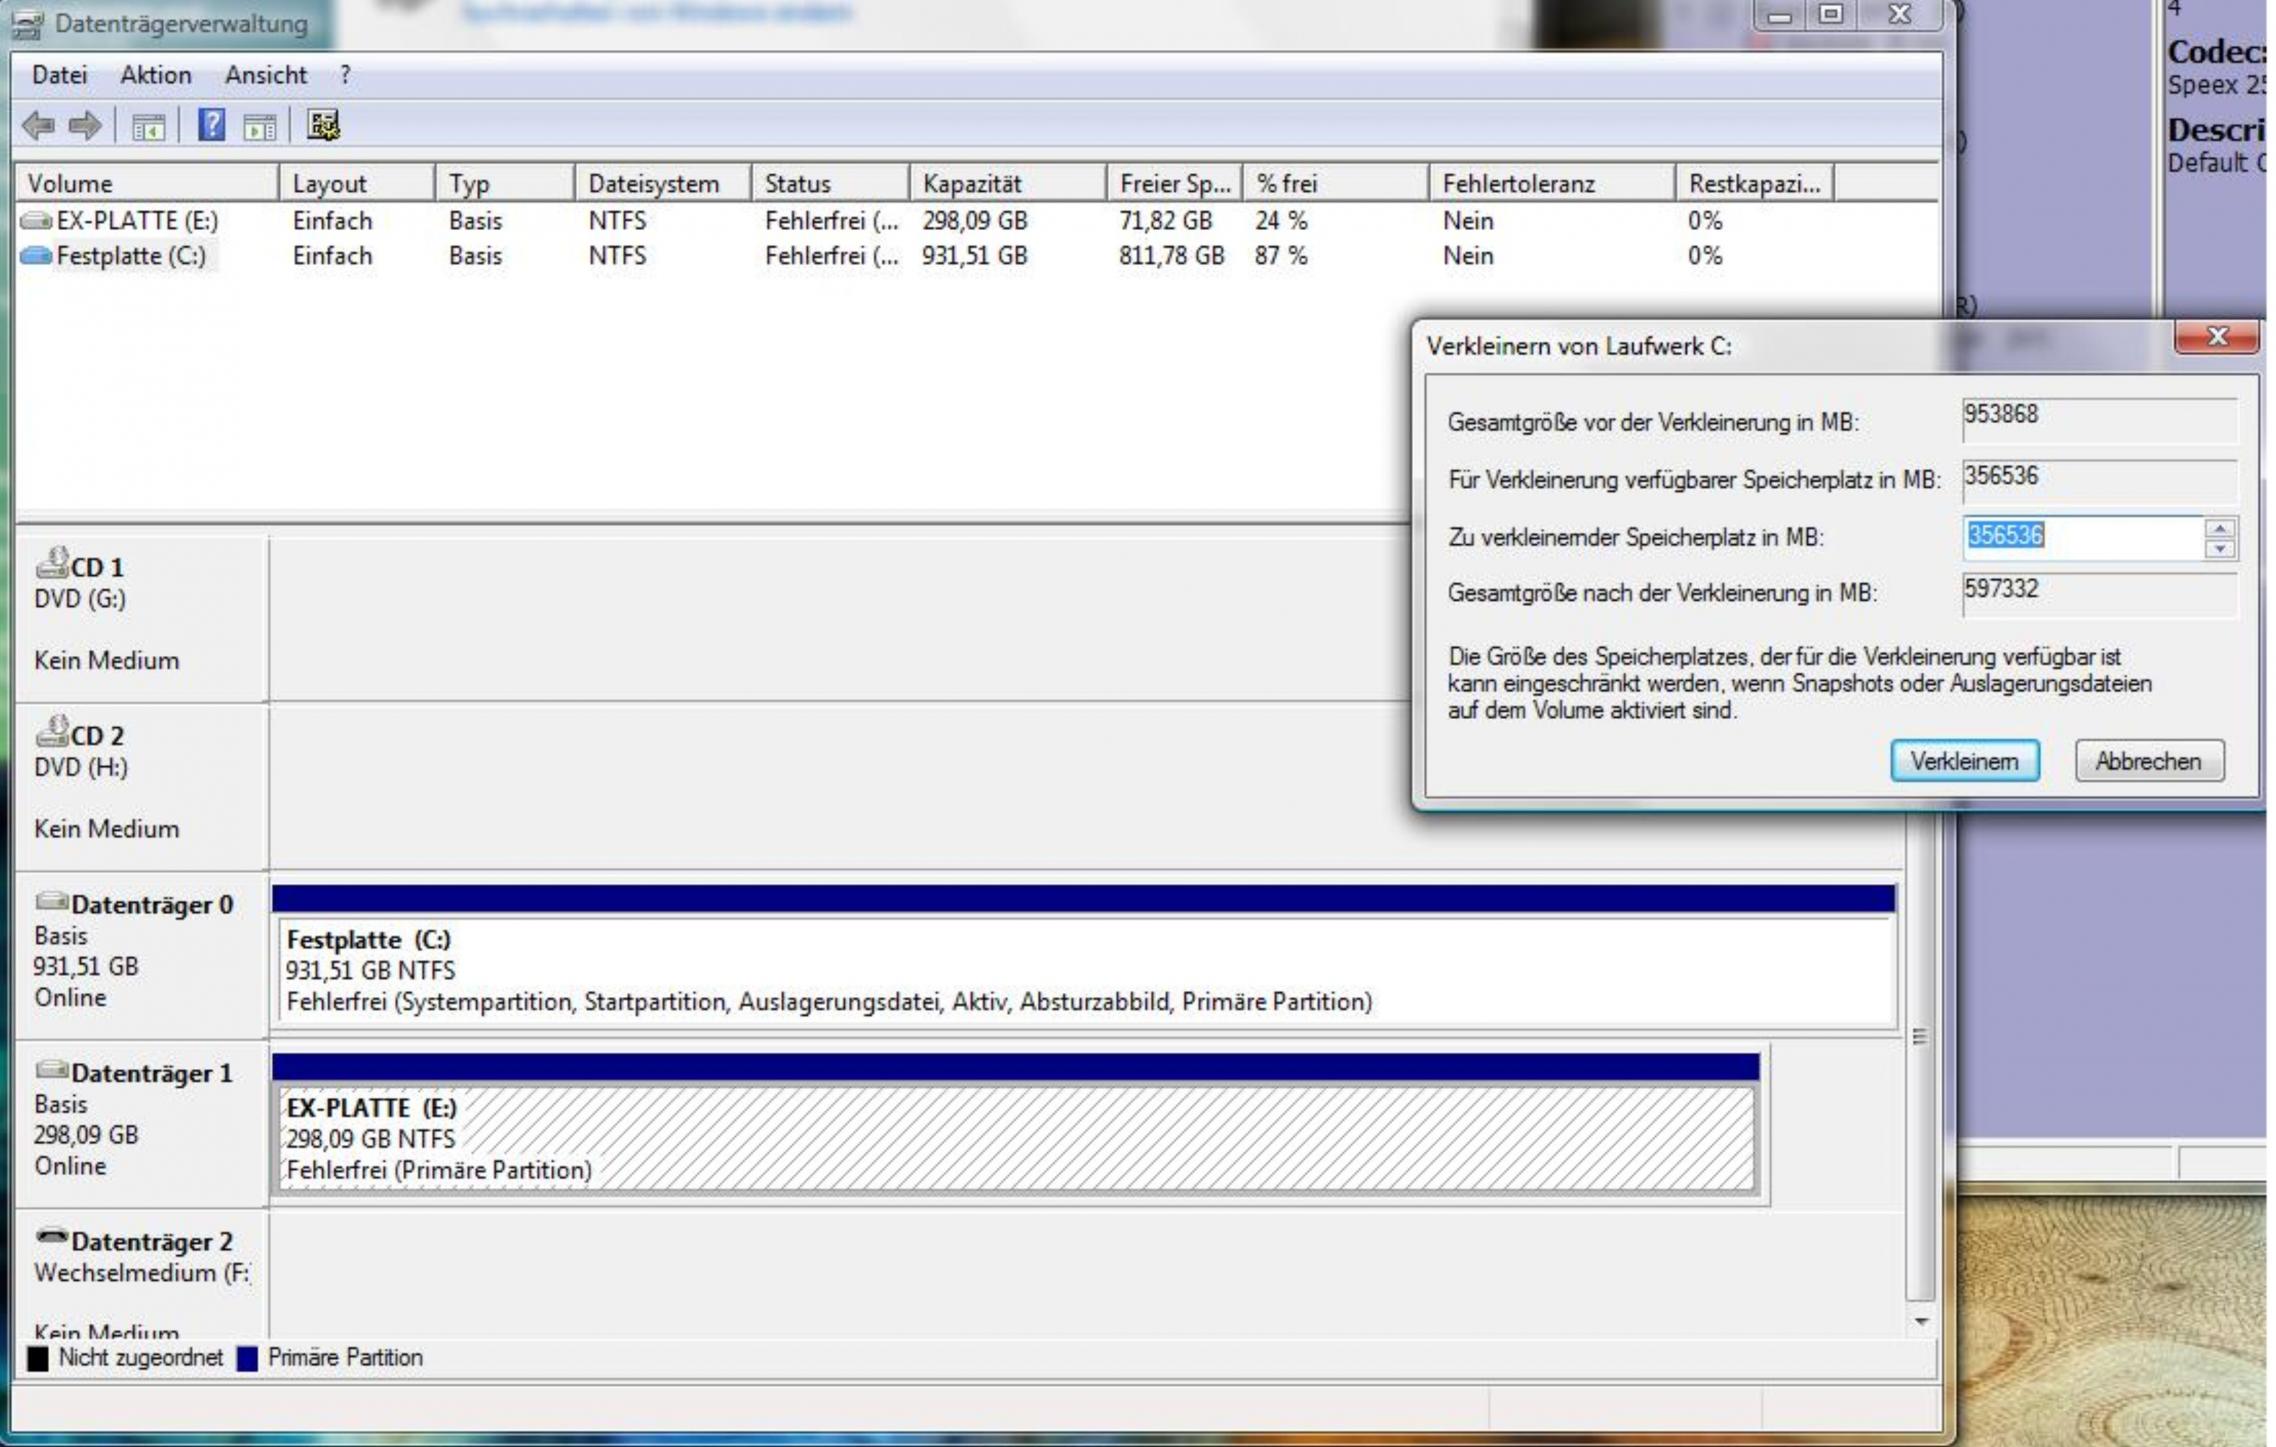2276x1447 pixels.
Task: Click the blue help question mark icon
Action: click(211, 126)
